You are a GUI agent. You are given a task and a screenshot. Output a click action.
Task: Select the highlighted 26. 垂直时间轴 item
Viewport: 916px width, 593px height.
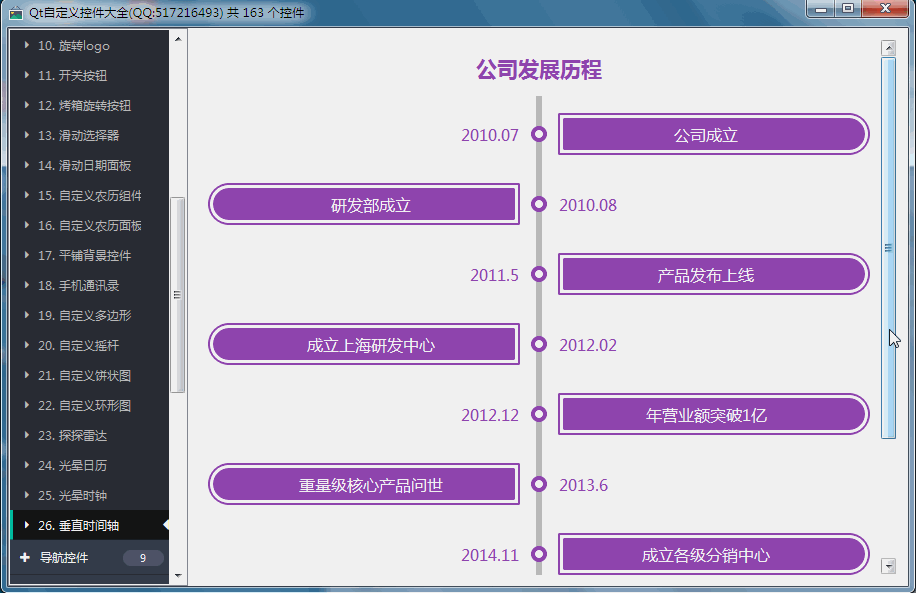point(80,525)
